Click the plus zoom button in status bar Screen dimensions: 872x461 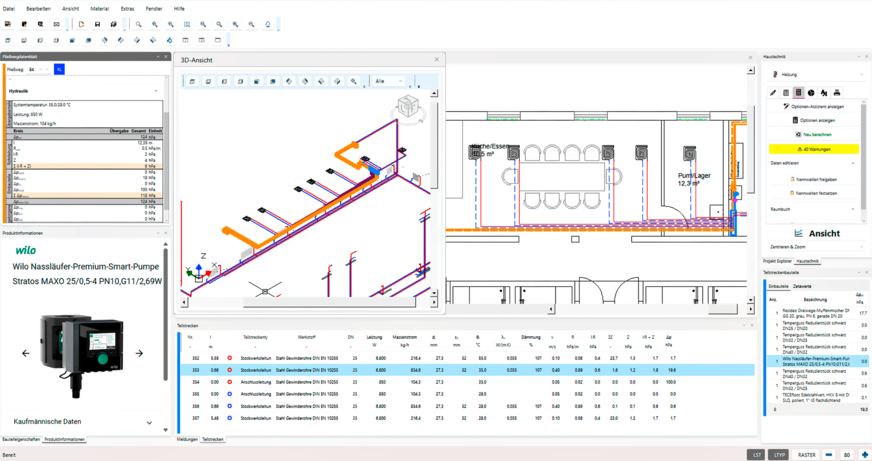(864, 455)
